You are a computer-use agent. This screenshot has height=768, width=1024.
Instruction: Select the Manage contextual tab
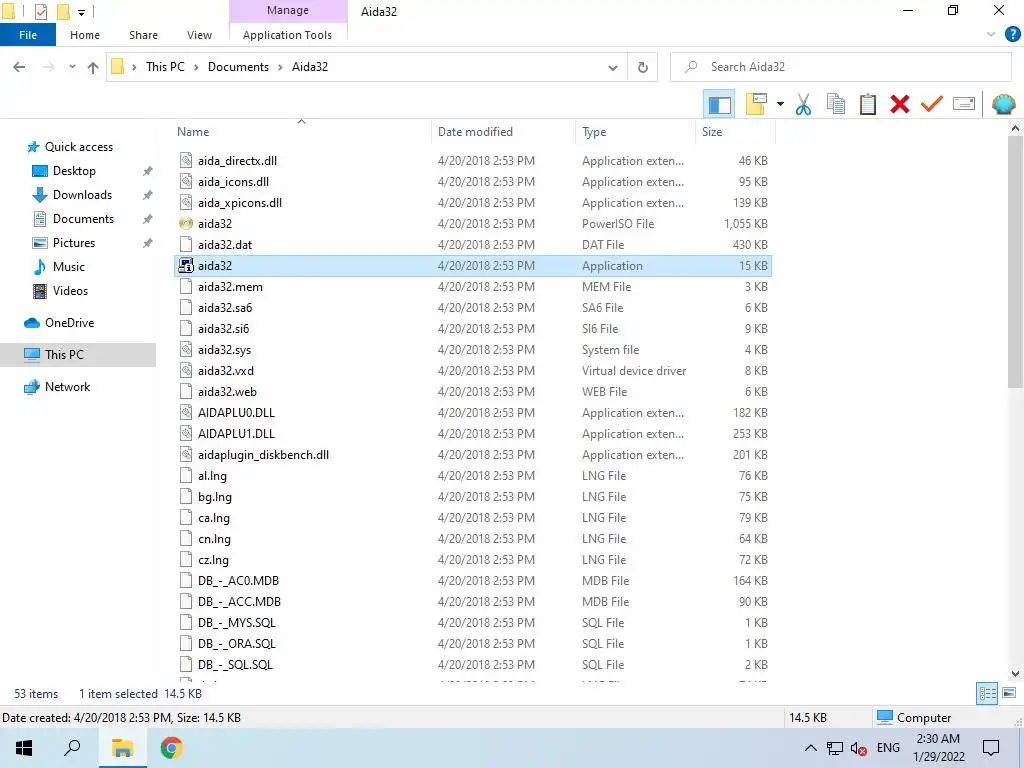(288, 10)
